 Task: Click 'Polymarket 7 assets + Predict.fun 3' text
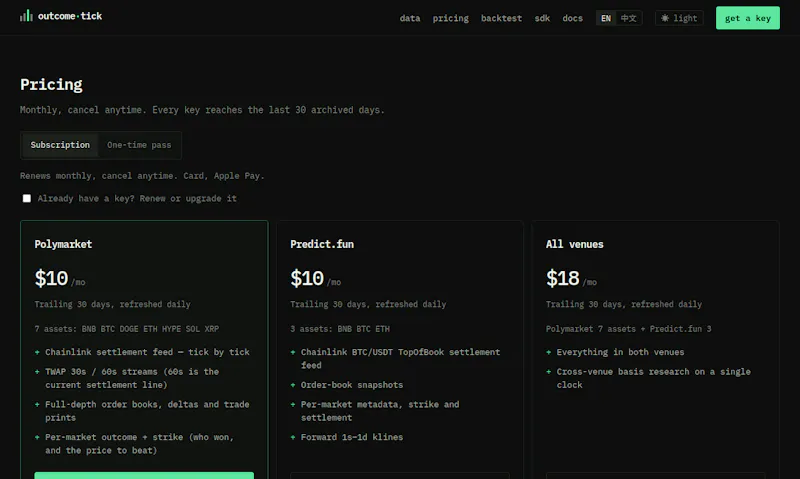629,329
